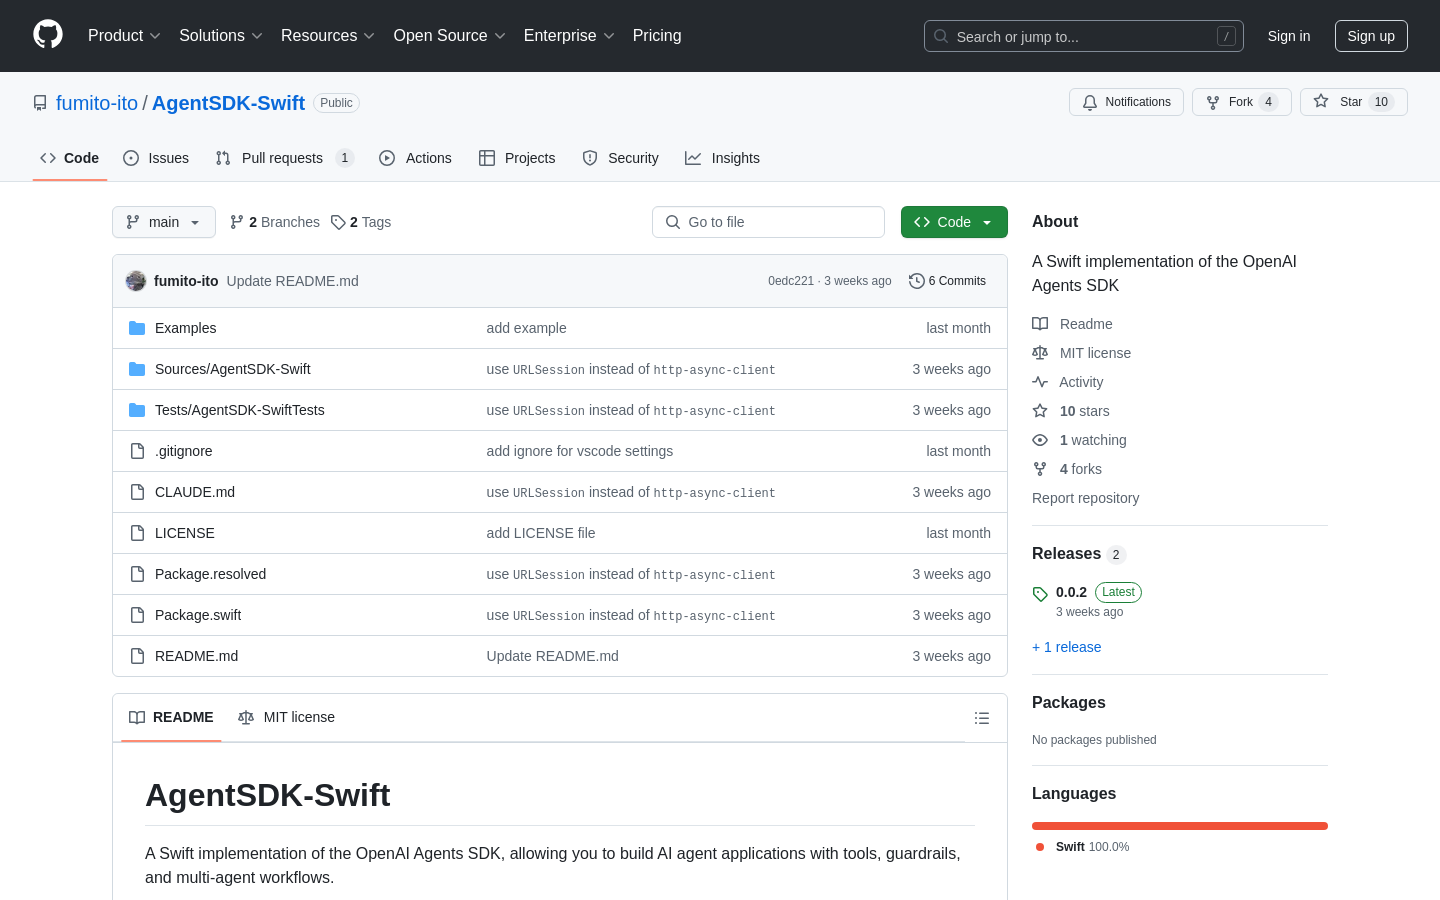Click the Notifications bell button
1440x900 pixels.
[1126, 102]
